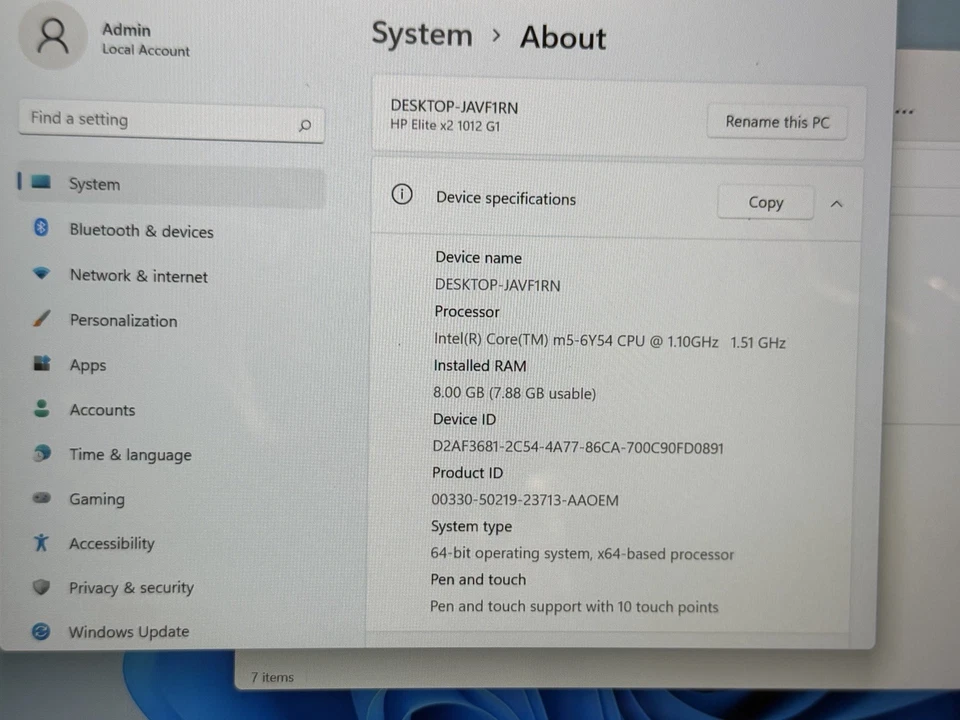
Task: Click the Privacy shield icon
Action: coord(41,587)
